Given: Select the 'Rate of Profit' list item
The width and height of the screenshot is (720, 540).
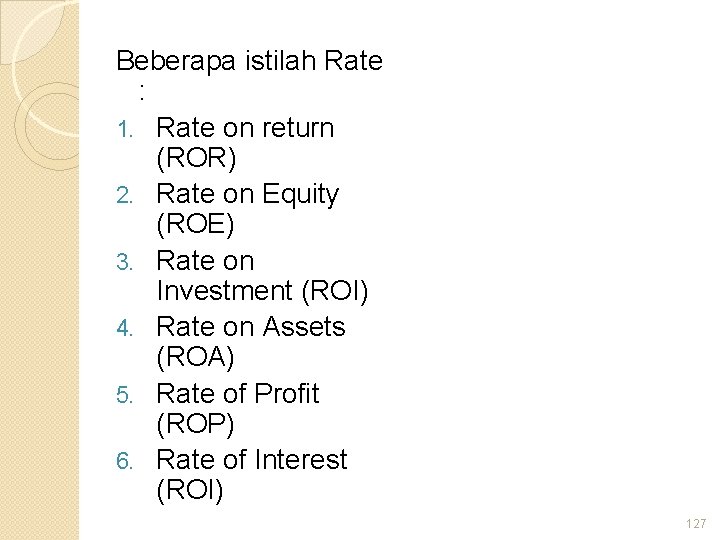Looking at the screenshot, I should click(x=238, y=393).
